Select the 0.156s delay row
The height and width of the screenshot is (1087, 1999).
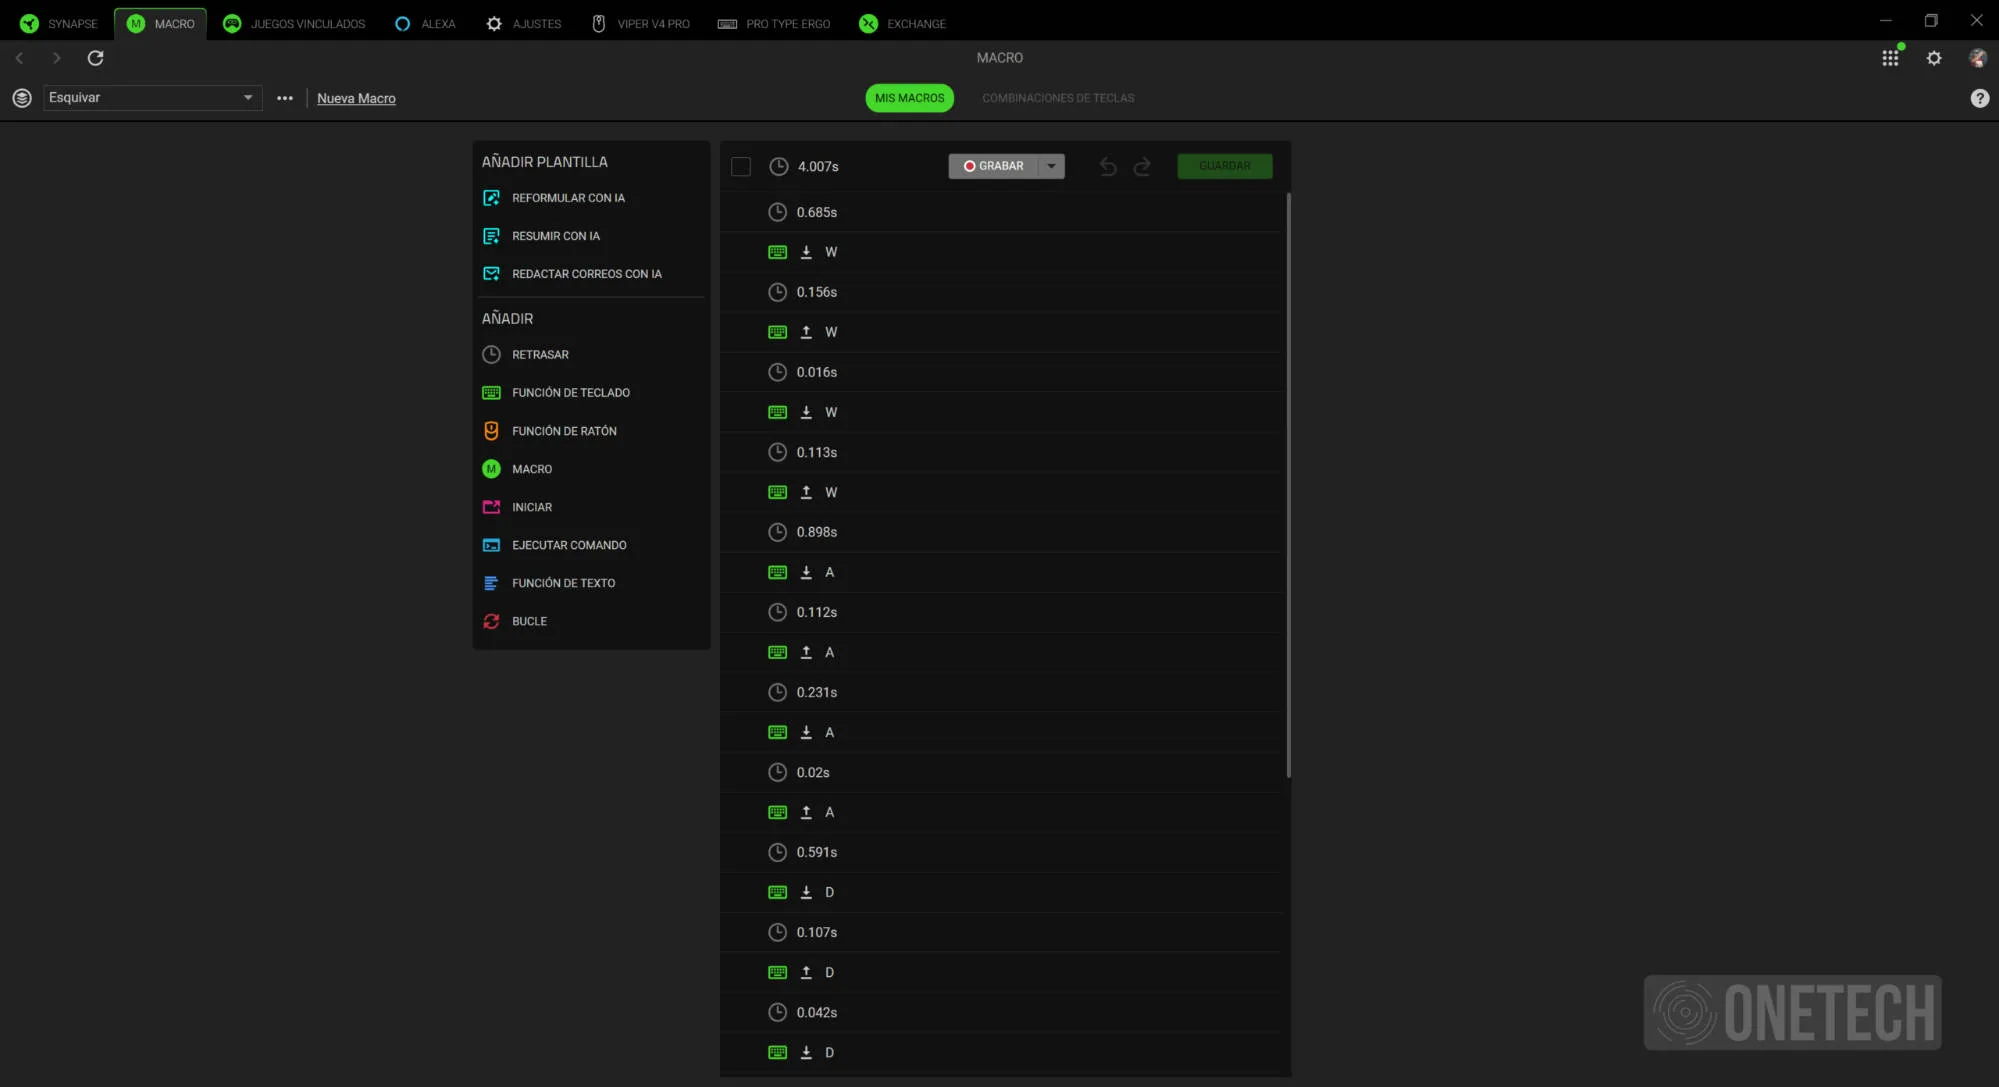tap(1000, 292)
